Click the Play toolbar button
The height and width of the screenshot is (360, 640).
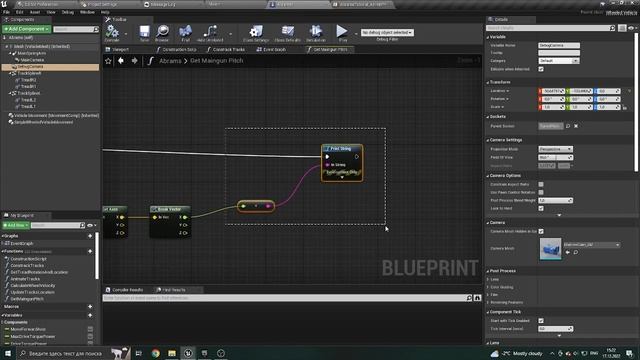[342, 31]
